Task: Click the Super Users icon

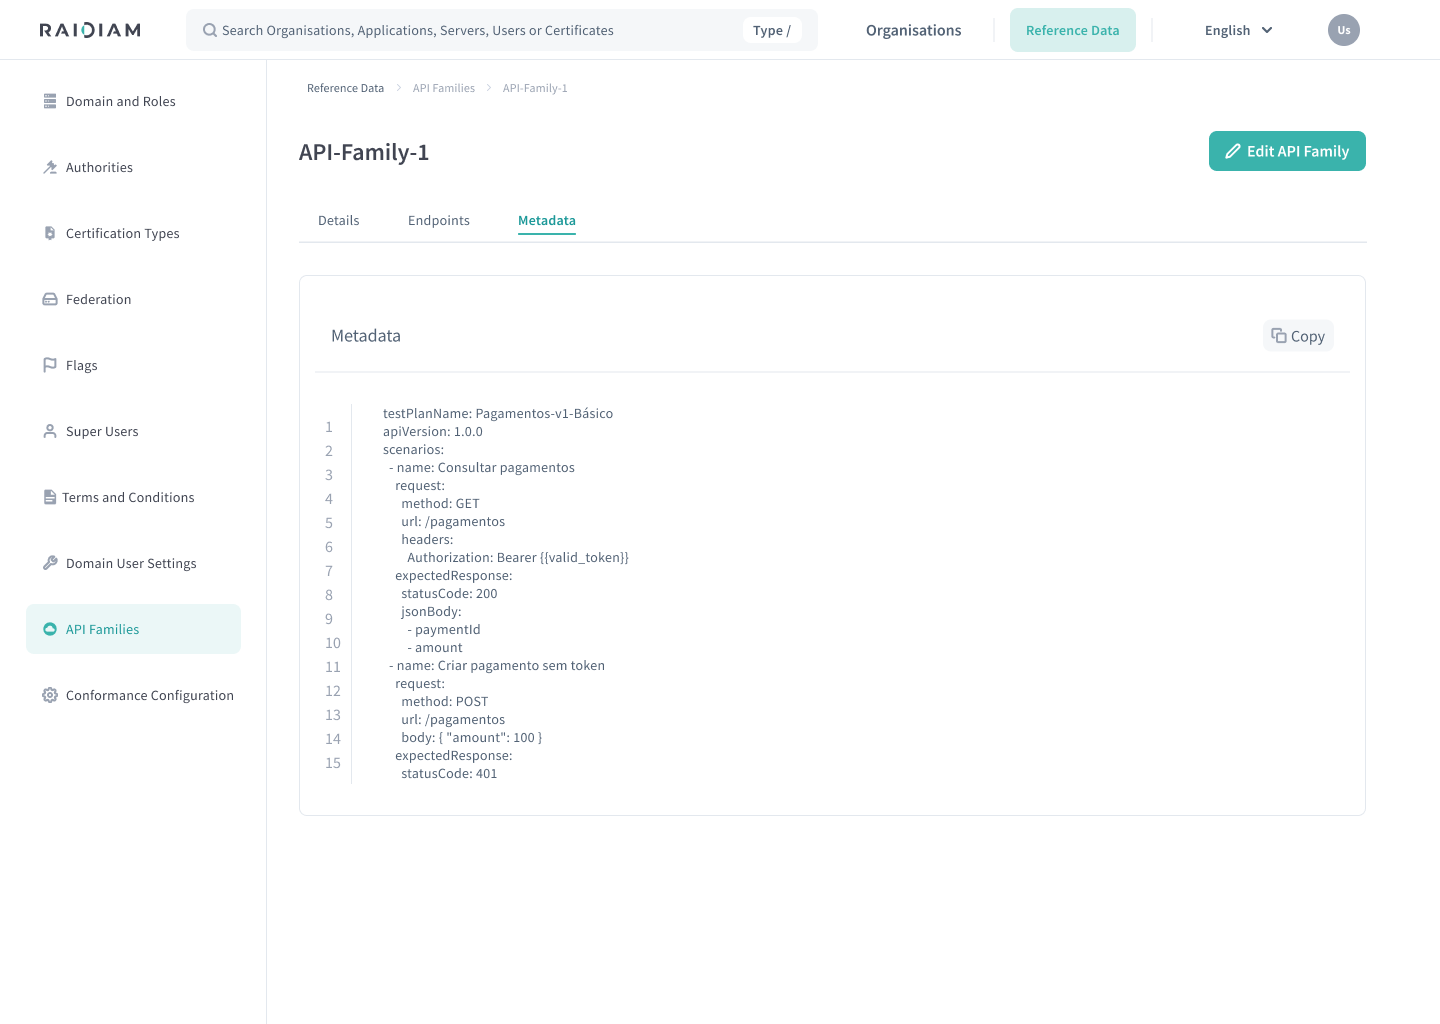Action: (50, 430)
